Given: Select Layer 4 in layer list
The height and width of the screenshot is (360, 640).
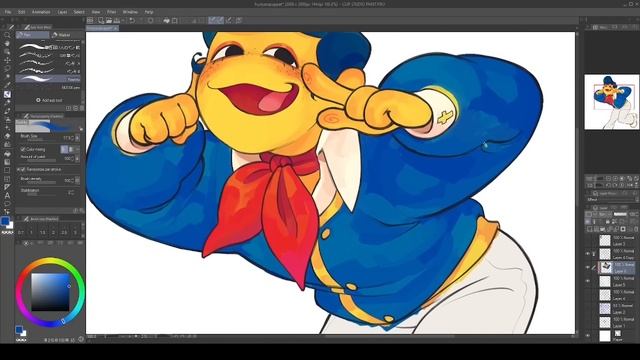Looking at the screenshot, I should coord(617,295).
